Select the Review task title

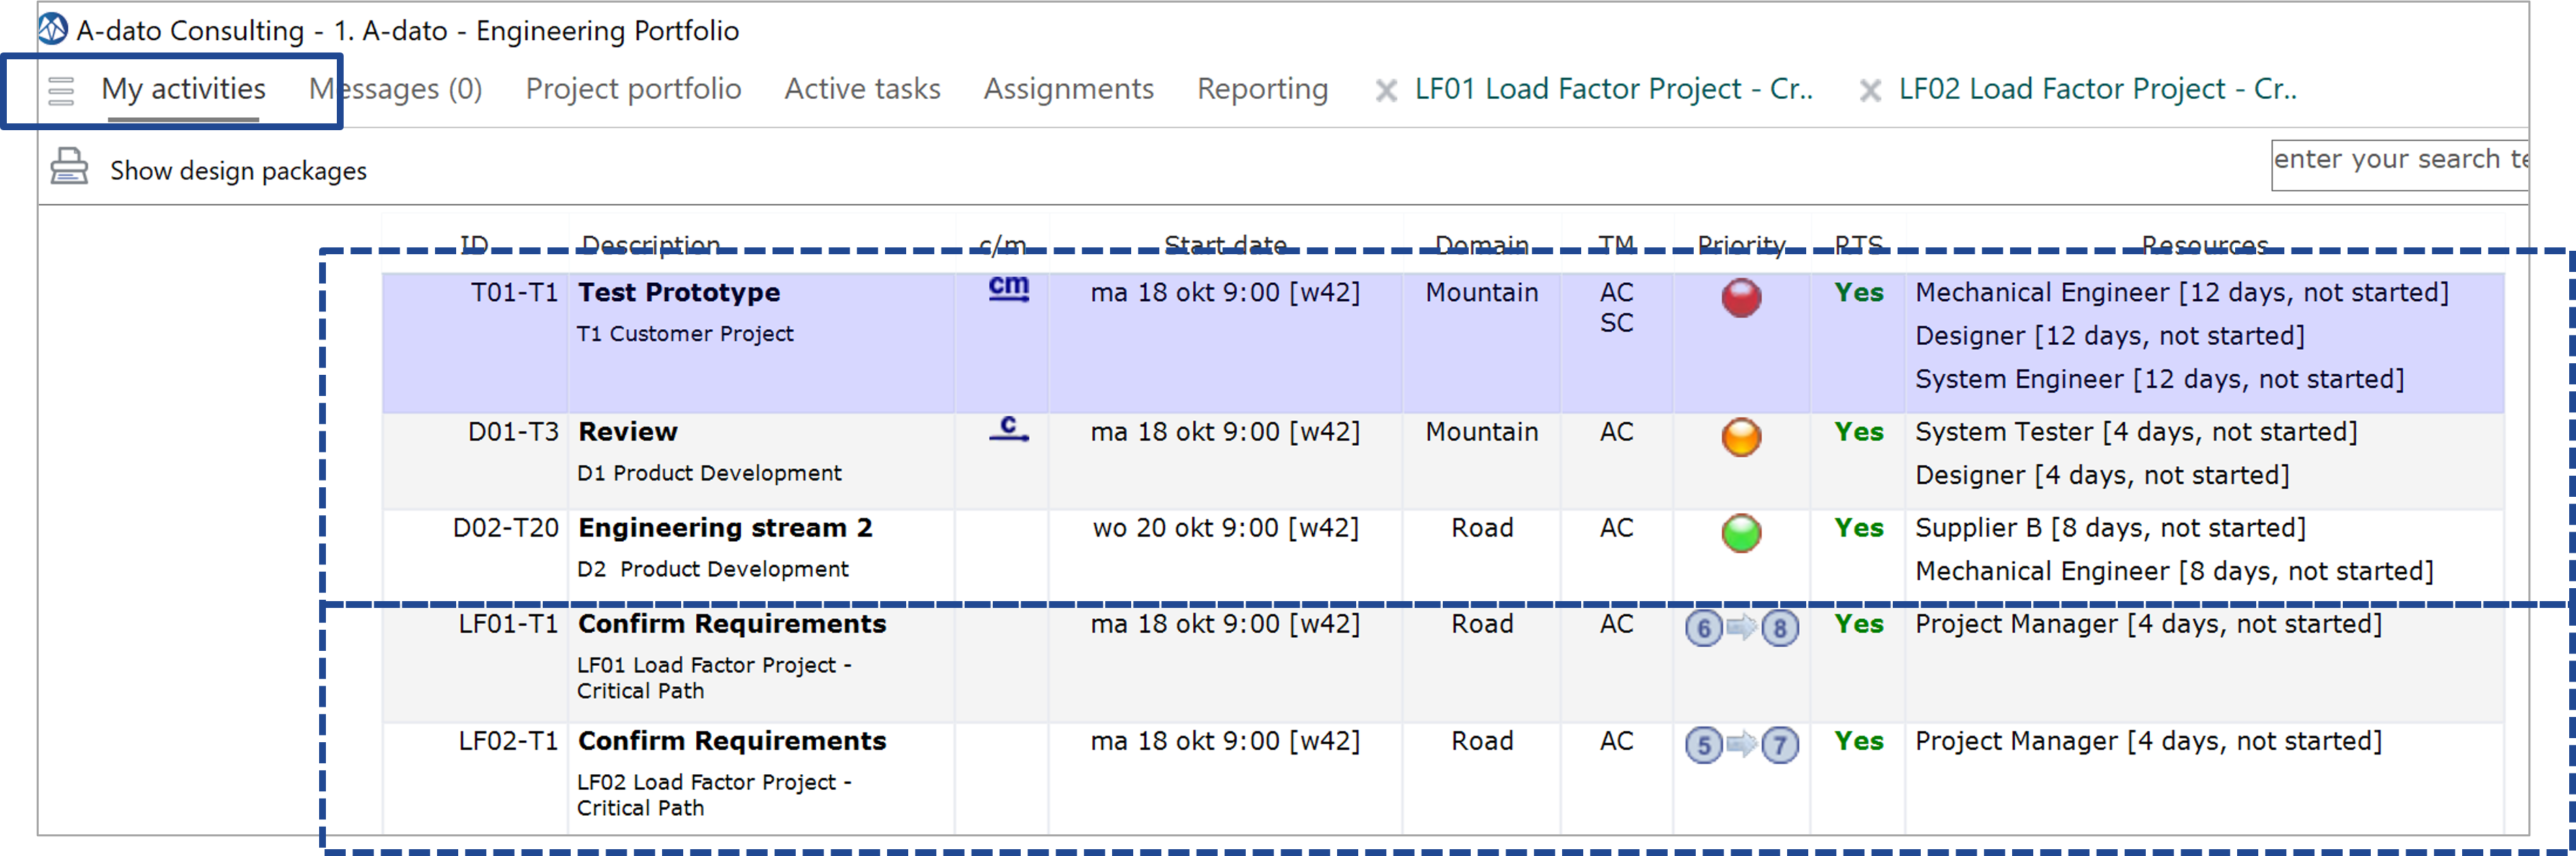point(628,432)
